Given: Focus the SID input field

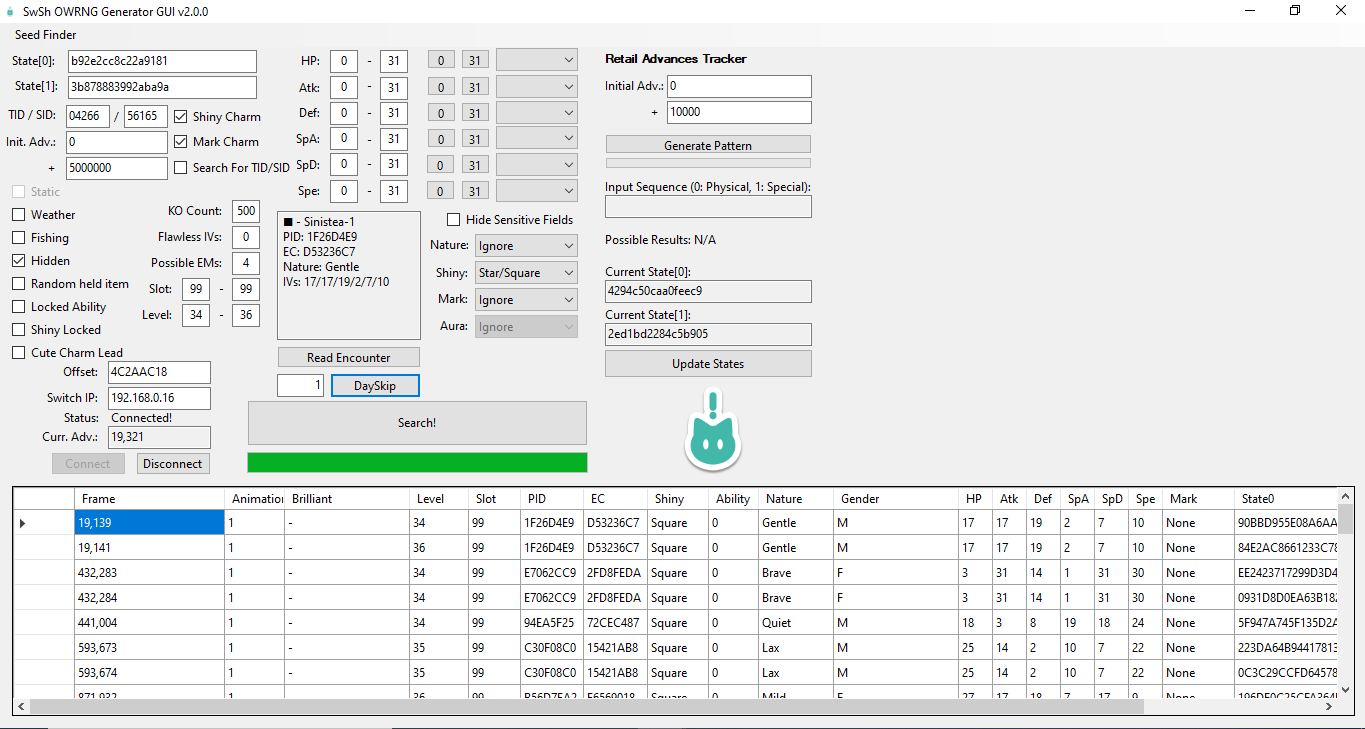Looking at the screenshot, I should tap(146, 116).
